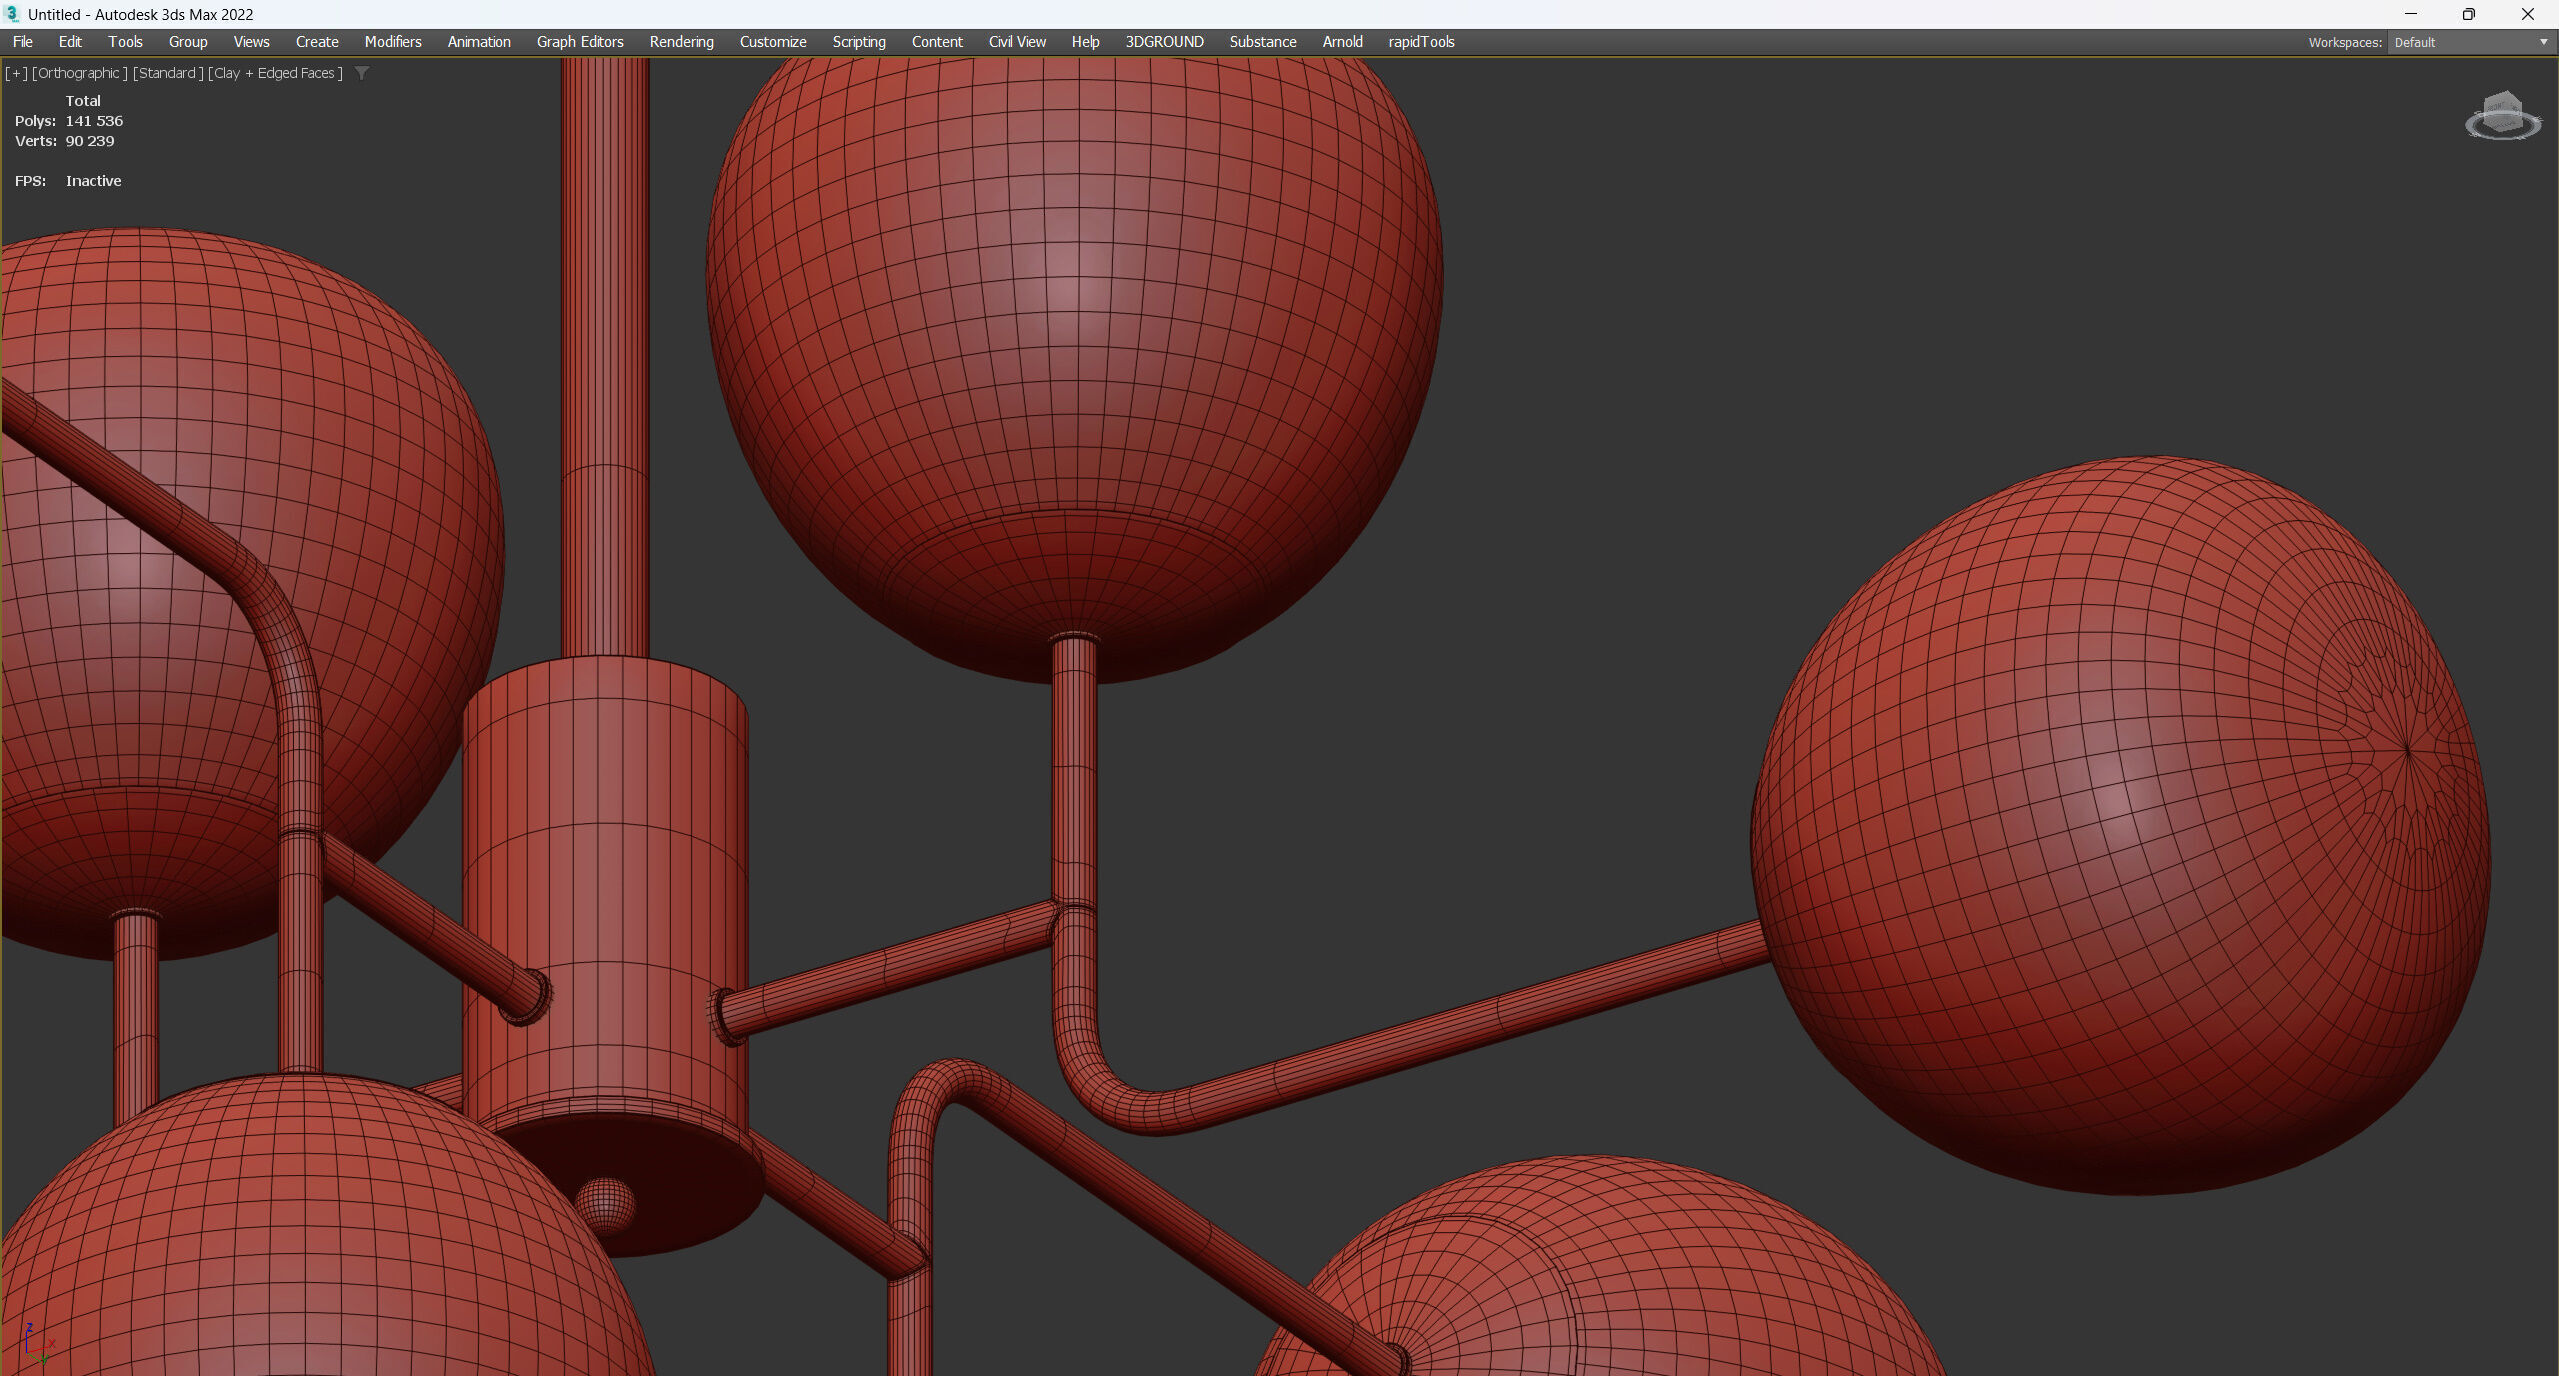Open the File menu
The height and width of the screenshot is (1376, 2559).
pos(23,42)
